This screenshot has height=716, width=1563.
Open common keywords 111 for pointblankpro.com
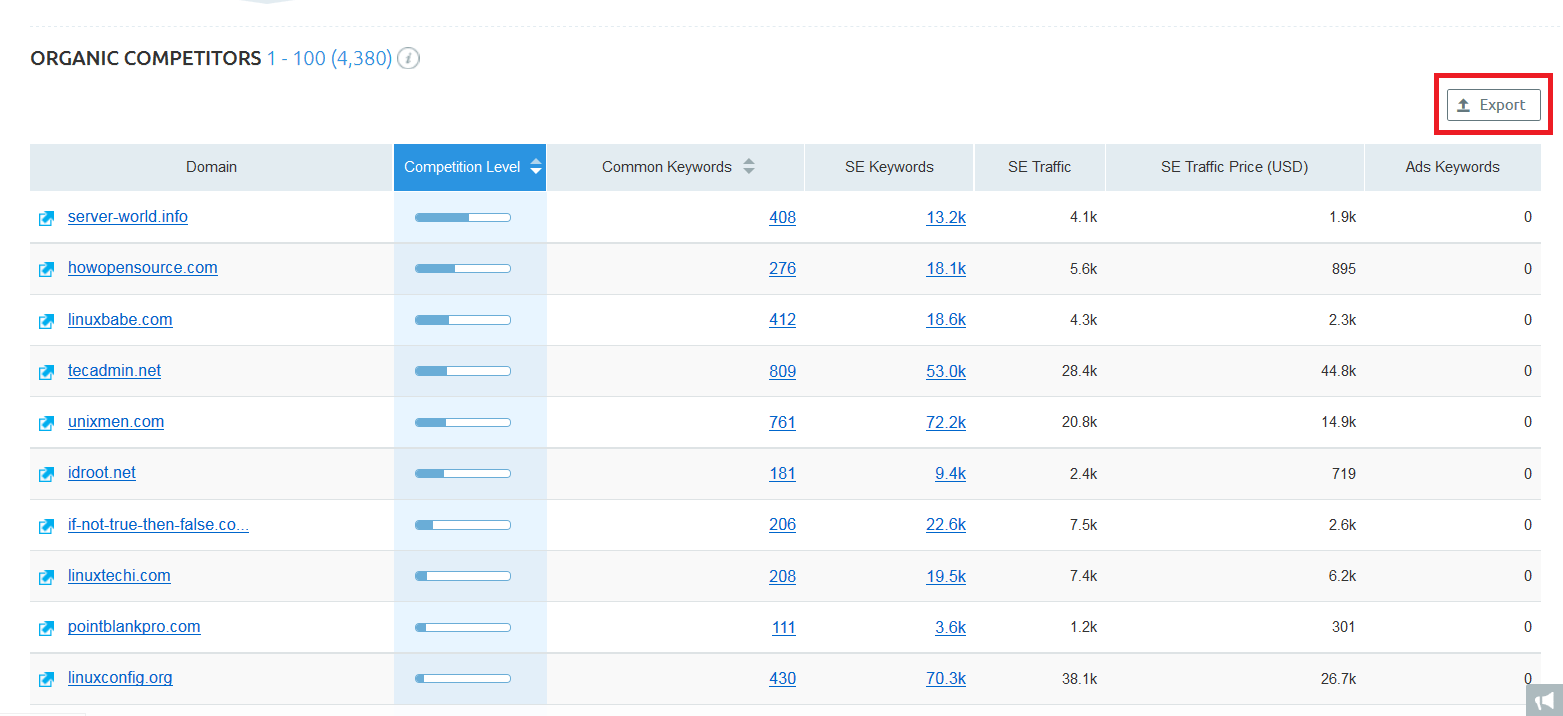tap(784, 627)
